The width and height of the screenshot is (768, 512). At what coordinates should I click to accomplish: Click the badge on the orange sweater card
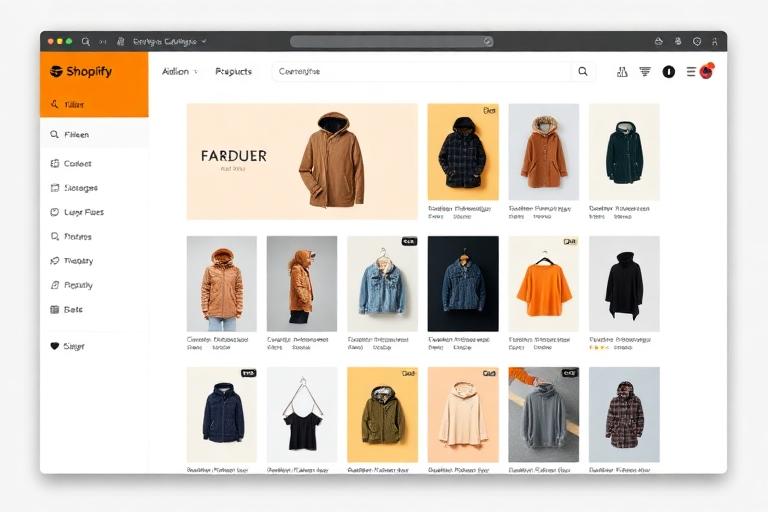[x=570, y=242]
